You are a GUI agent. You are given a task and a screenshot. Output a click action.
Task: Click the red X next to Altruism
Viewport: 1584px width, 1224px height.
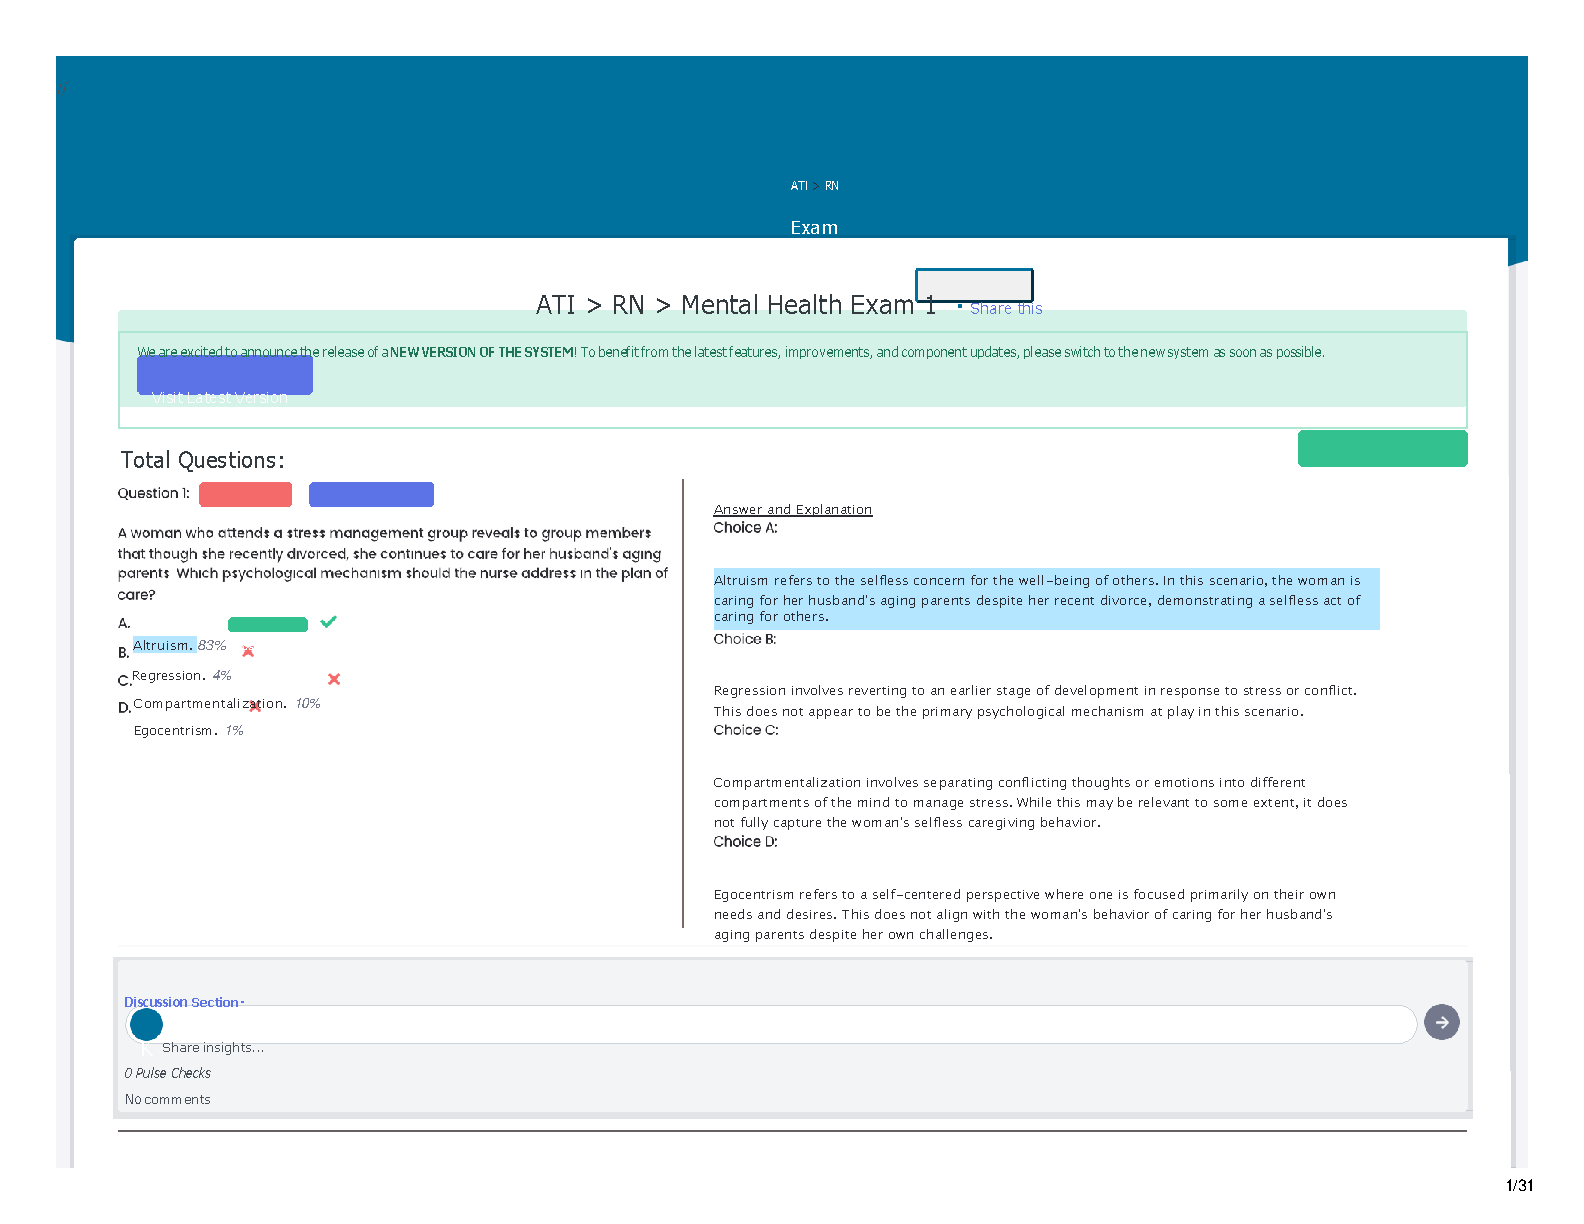(x=248, y=651)
